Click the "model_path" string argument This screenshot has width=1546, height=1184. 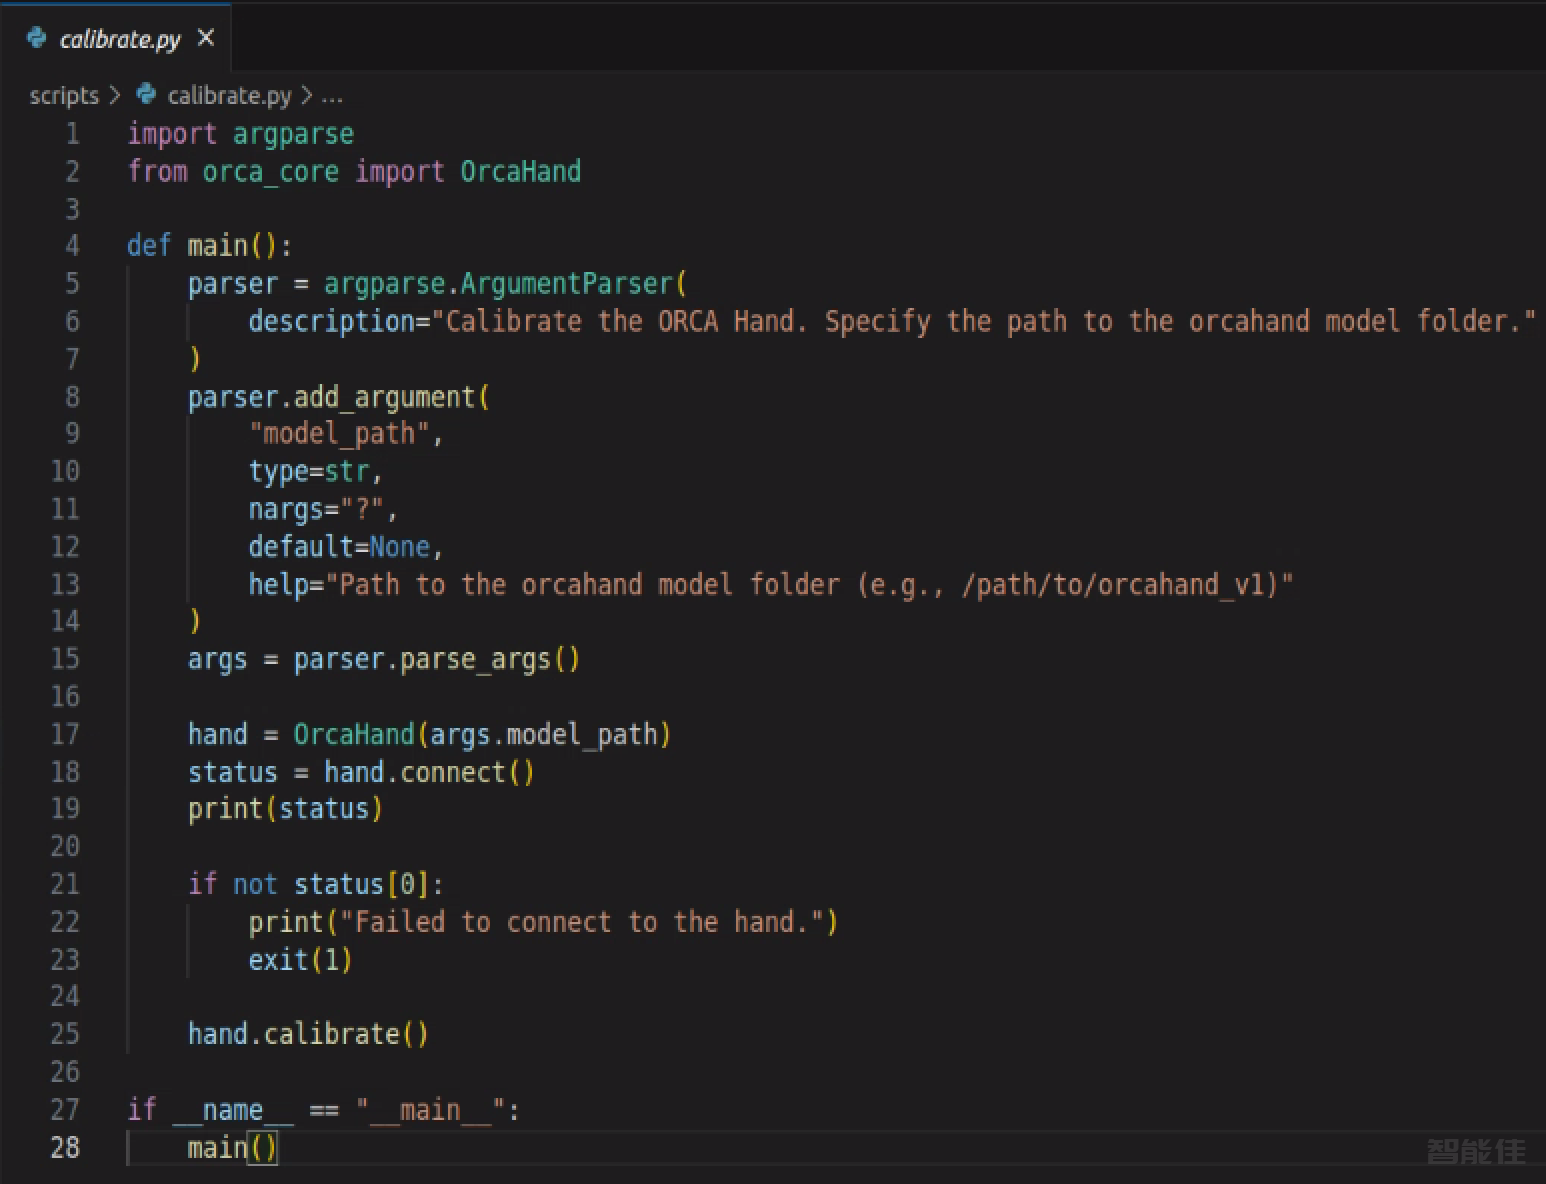point(339,434)
